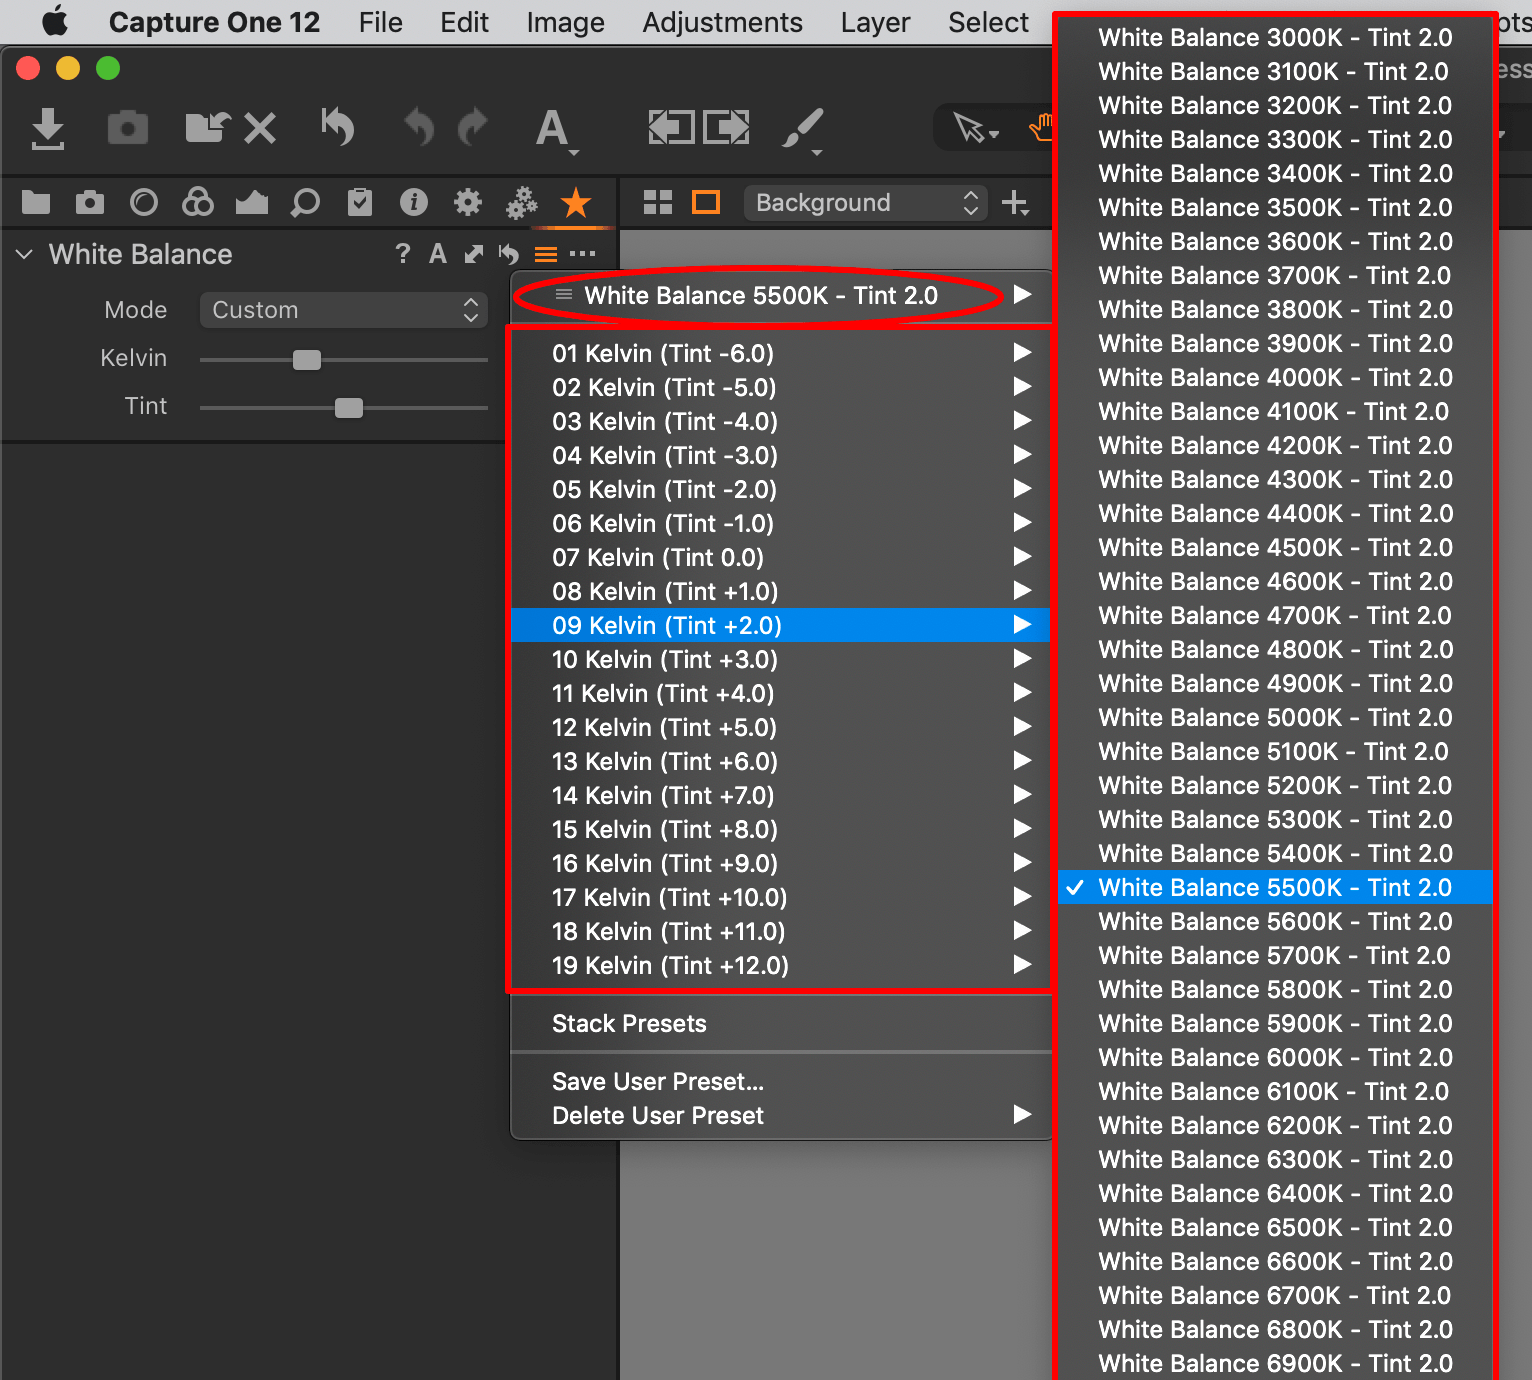Open the Details magnifier tool tab

point(305,203)
